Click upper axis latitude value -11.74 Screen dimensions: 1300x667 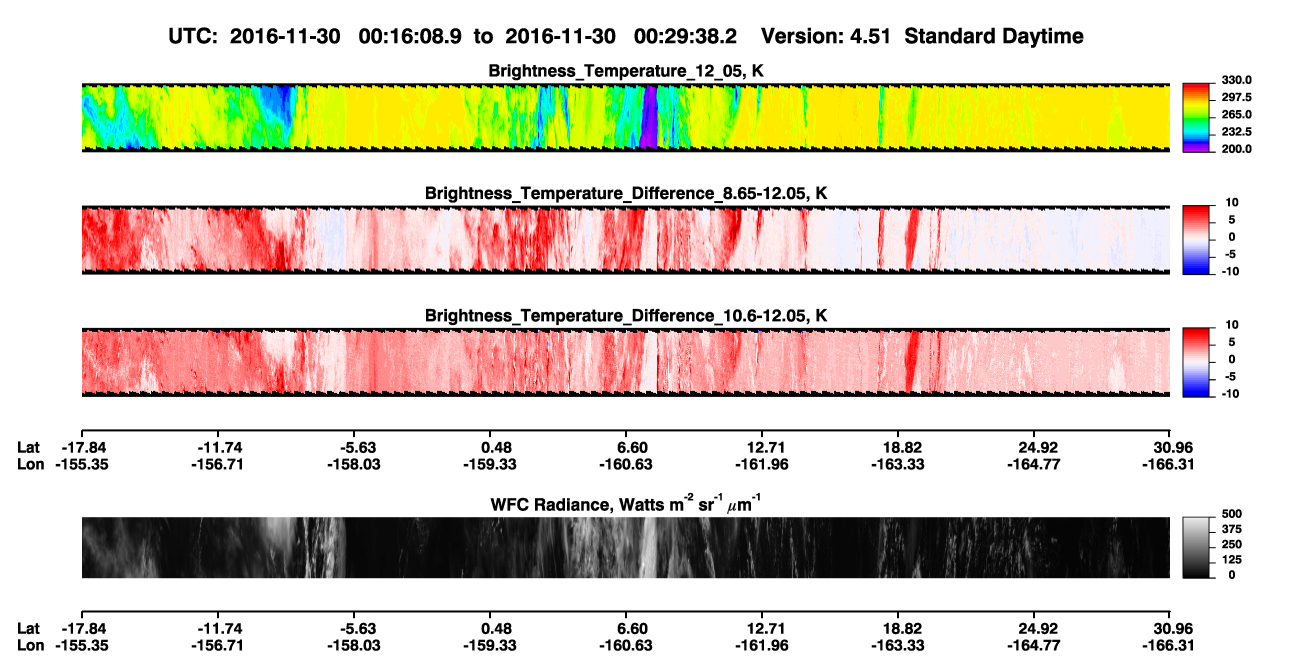219,447
